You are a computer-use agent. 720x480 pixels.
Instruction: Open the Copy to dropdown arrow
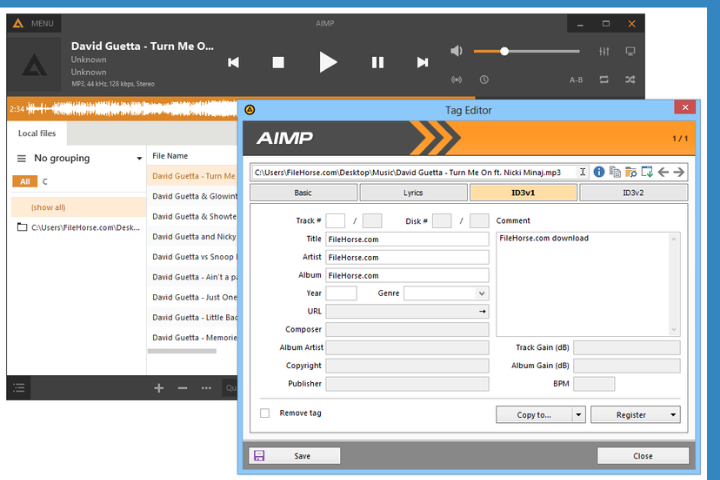(x=579, y=415)
